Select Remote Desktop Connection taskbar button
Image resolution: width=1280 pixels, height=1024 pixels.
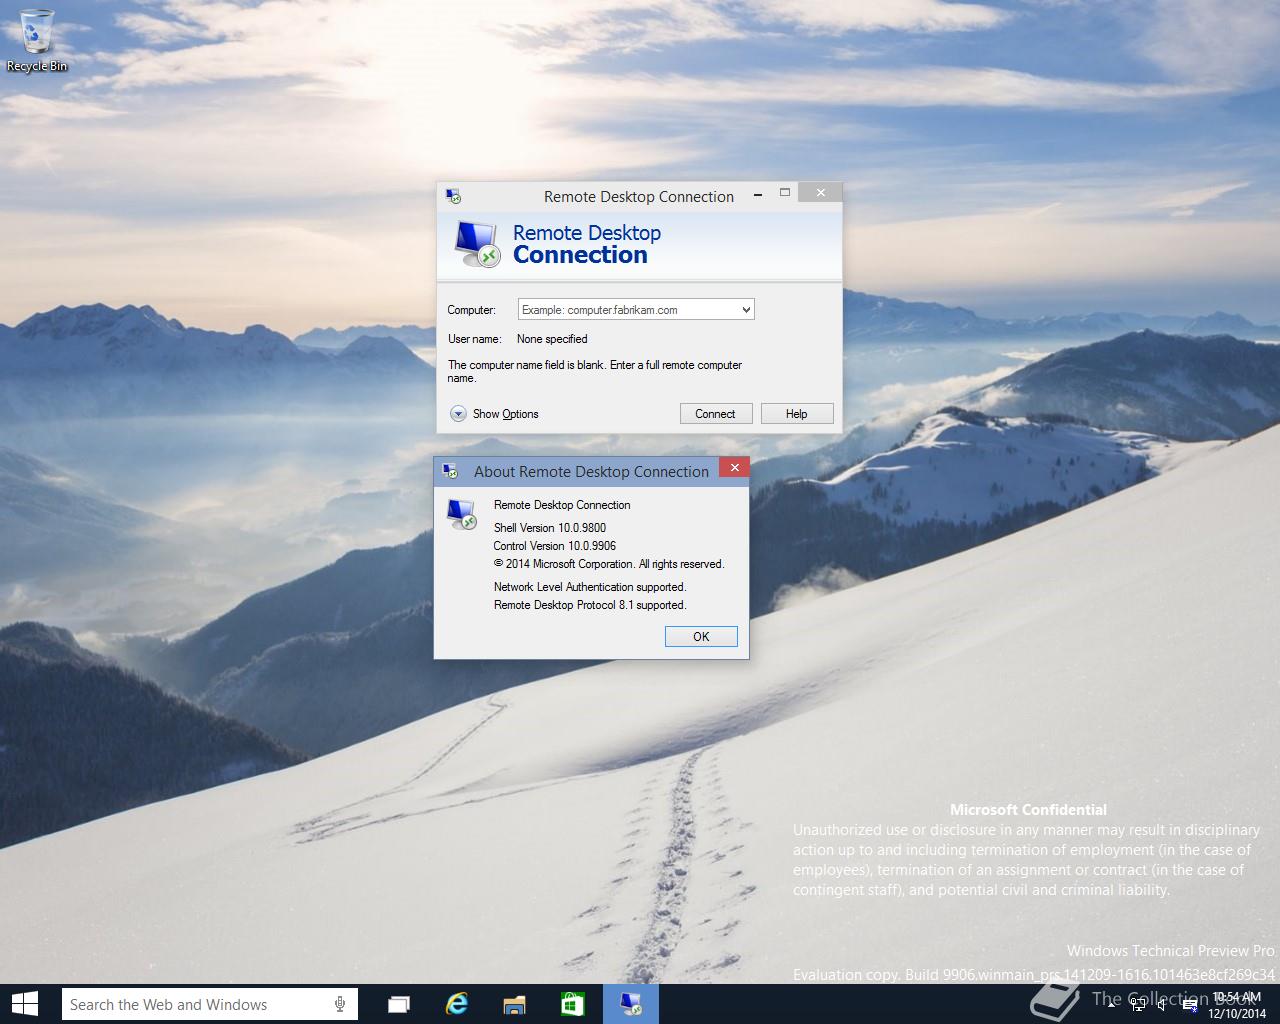pyautogui.click(x=631, y=1004)
